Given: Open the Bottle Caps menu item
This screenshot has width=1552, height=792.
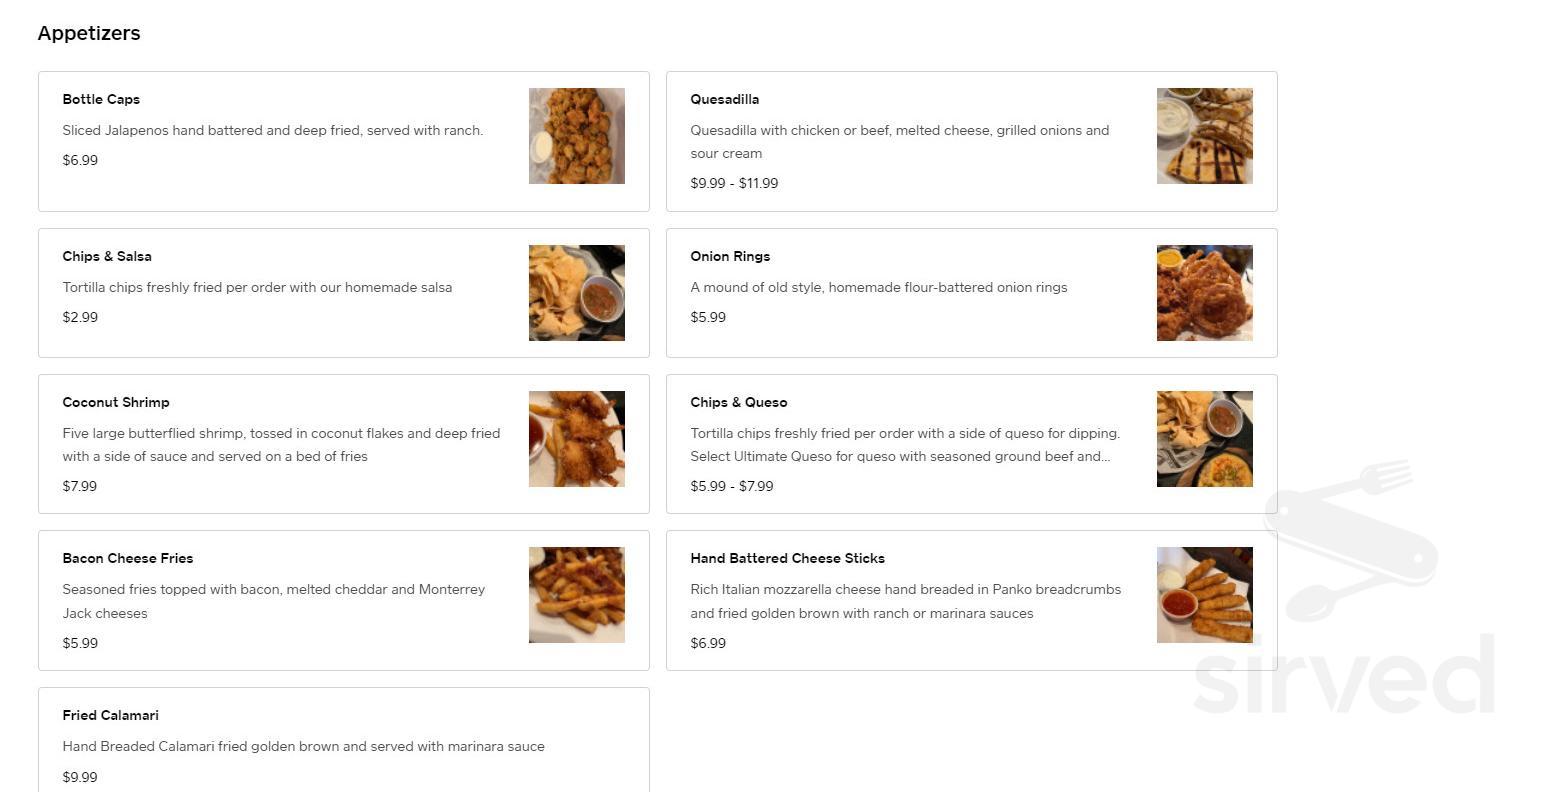Looking at the screenshot, I should 344,141.
